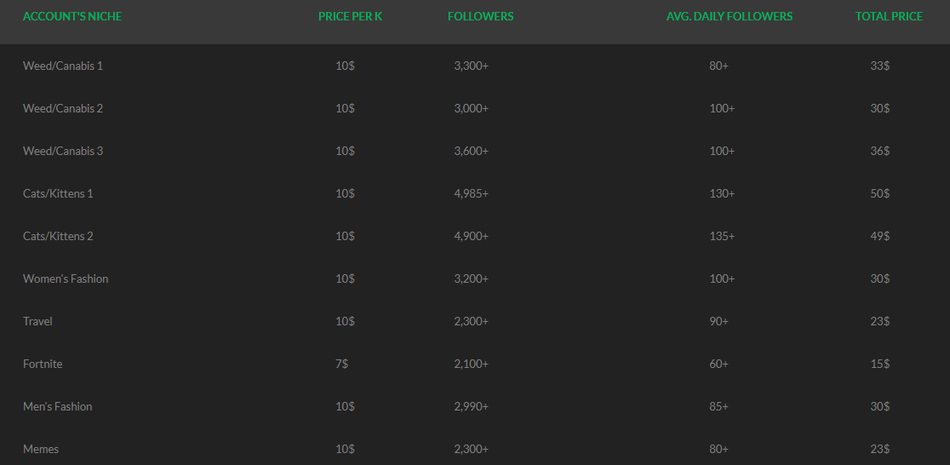Click the 15$ total price cell
Image resolution: width=950 pixels, height=465 pixels.
[880, 364]
